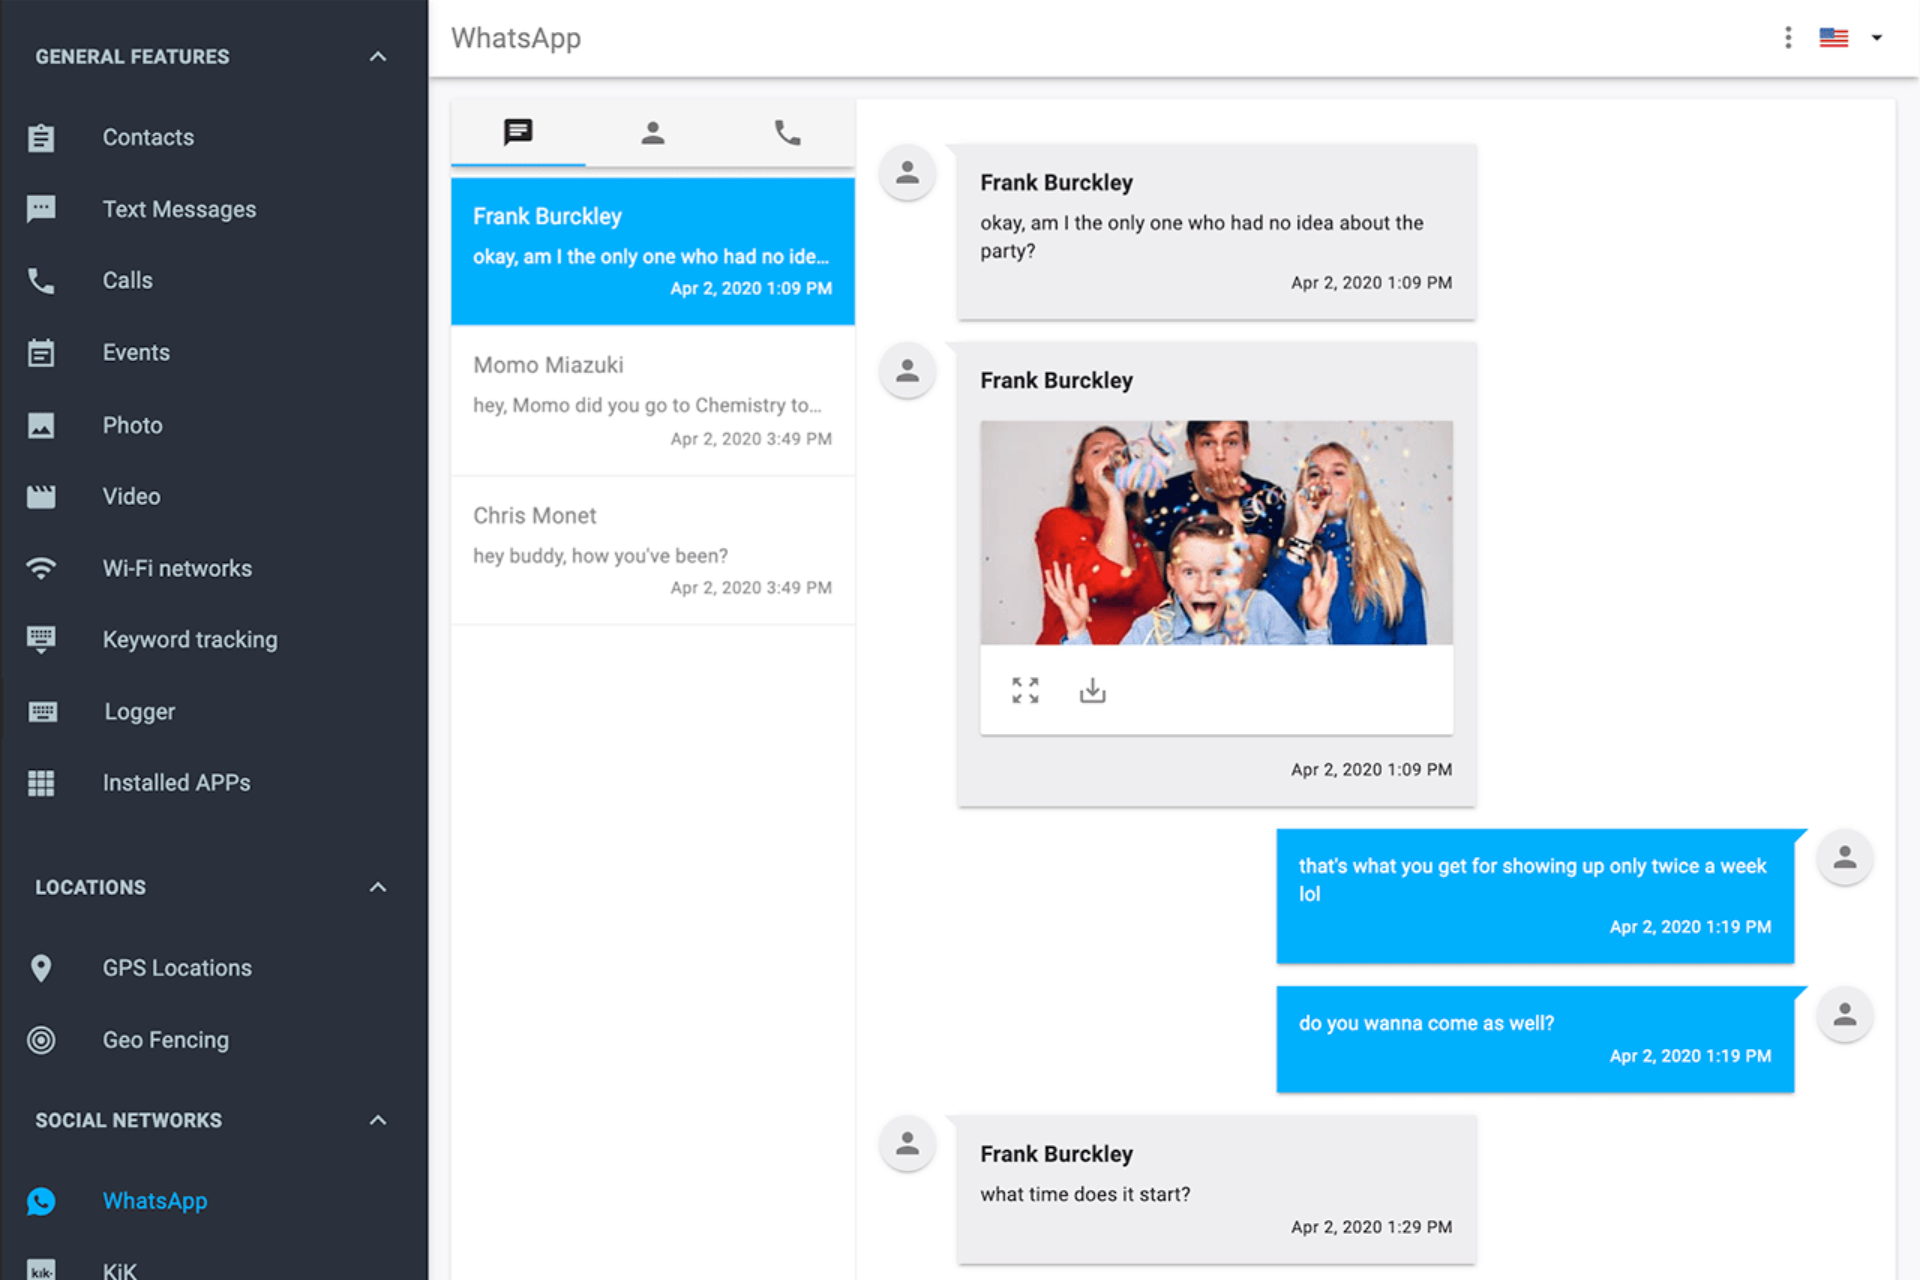Switch to the calls phone tab
The image size is (1920, 1280).
coord(787,133)
